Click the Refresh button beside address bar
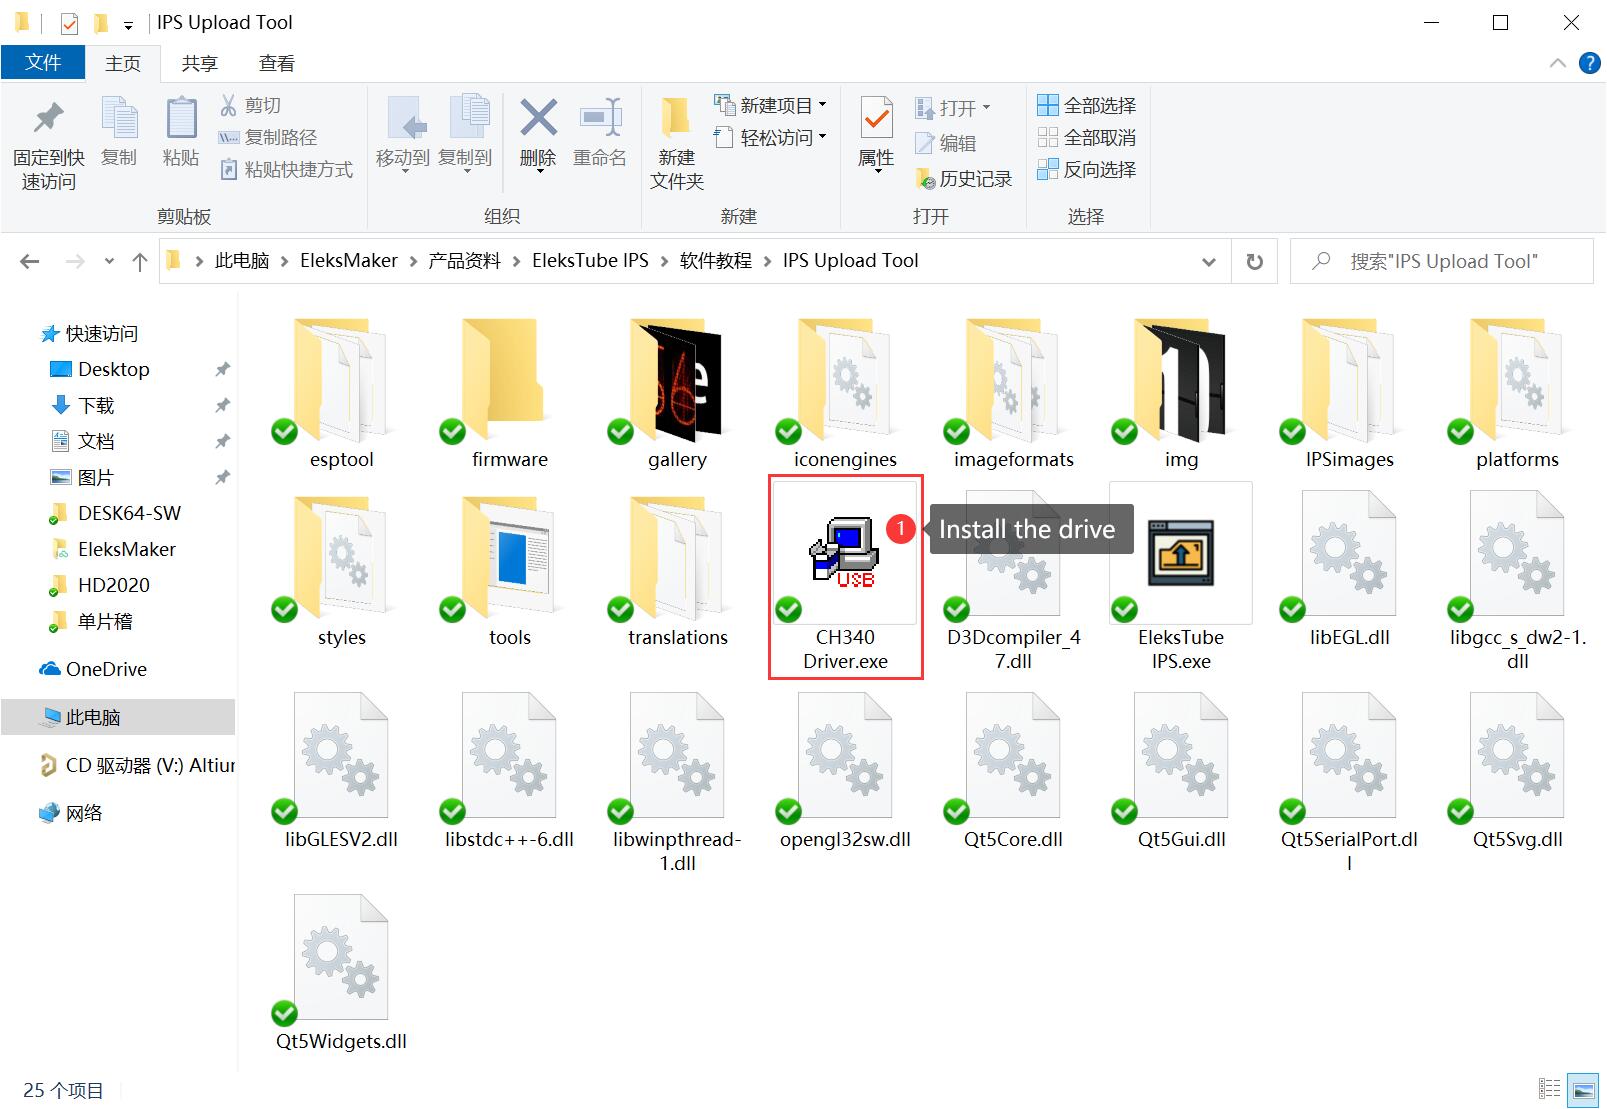This screenshot has width=1607, height=1109. point(1254,262)
